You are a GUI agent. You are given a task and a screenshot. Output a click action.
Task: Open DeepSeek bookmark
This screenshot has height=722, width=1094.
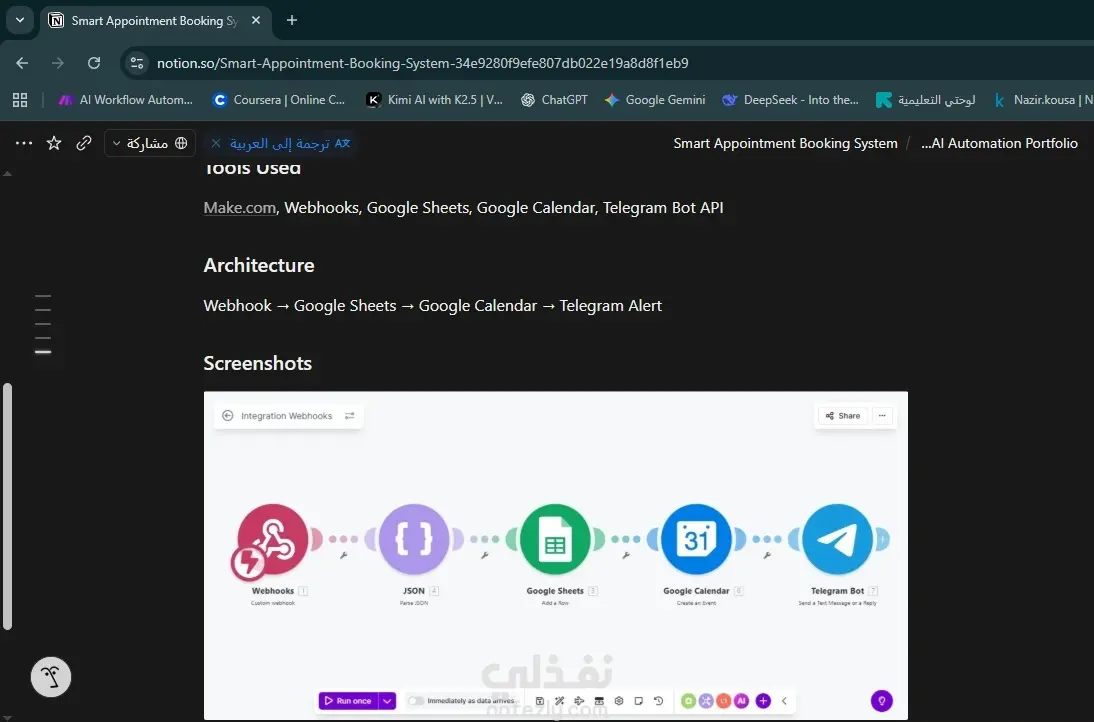pos(790,100)
